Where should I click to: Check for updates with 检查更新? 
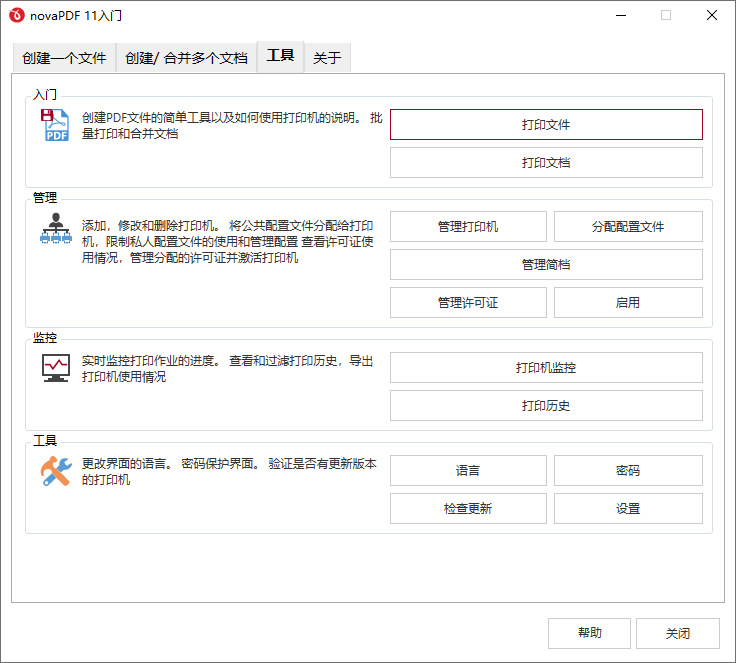(468, 509)
